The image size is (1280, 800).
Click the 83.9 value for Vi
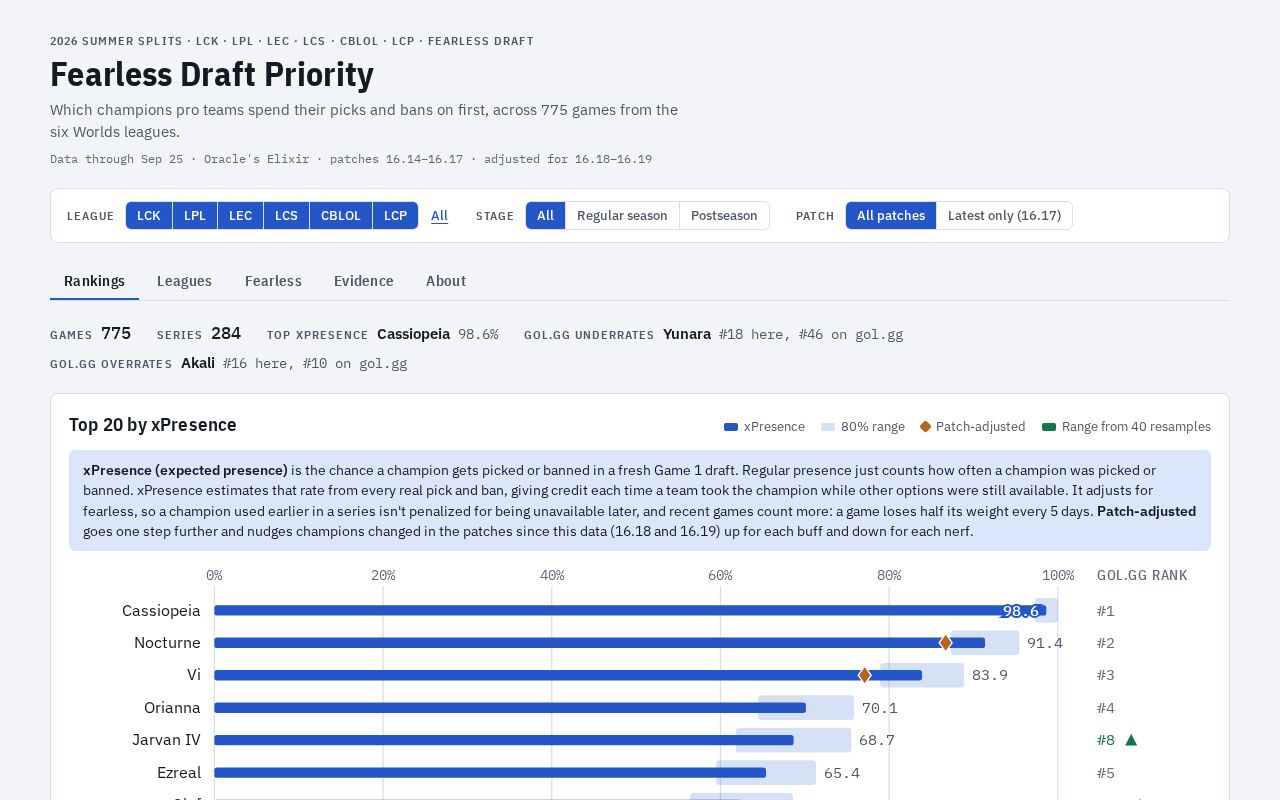coord(990,675)
